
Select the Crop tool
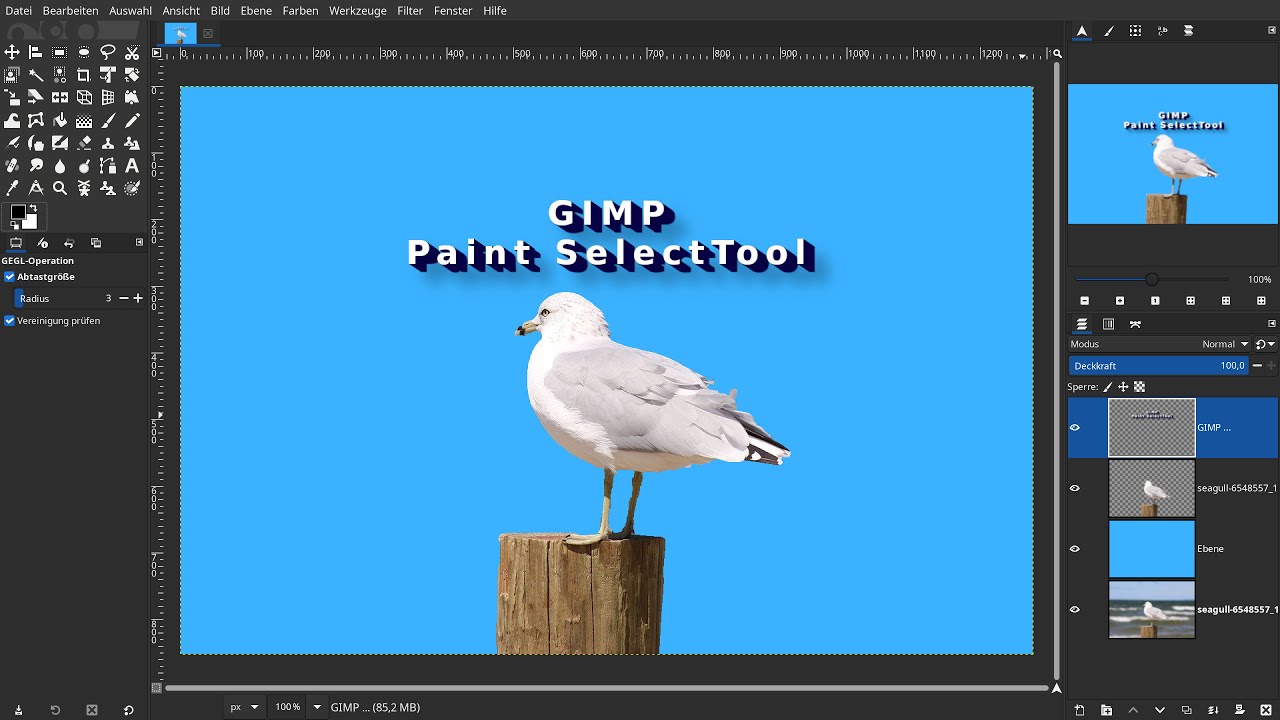[x=84, y=75]
